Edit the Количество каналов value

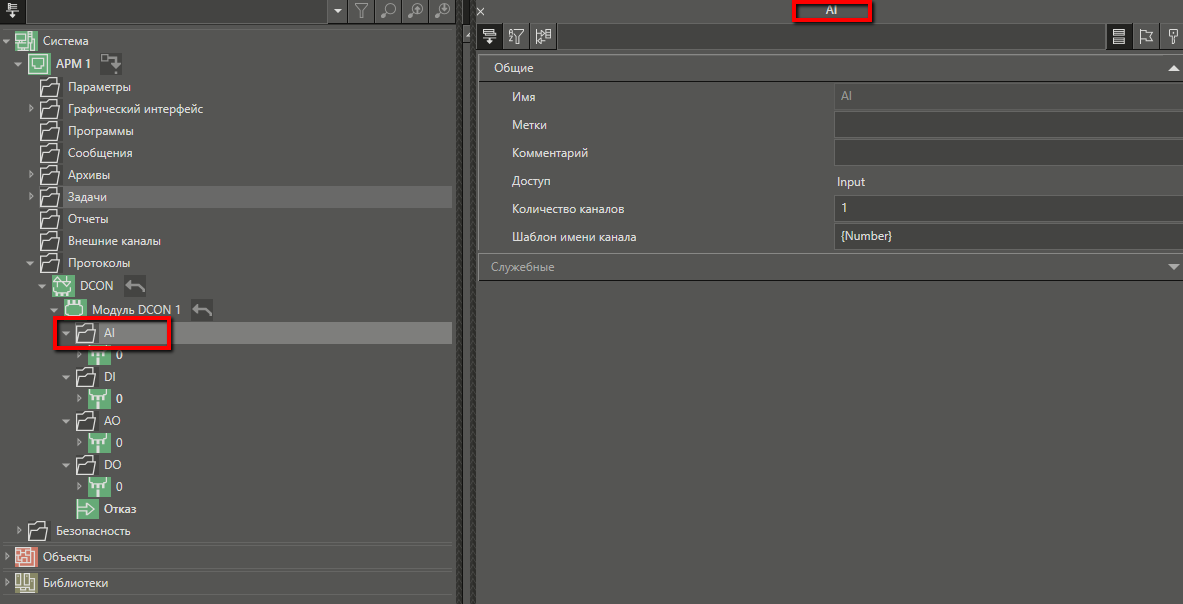pos(1000,209)
